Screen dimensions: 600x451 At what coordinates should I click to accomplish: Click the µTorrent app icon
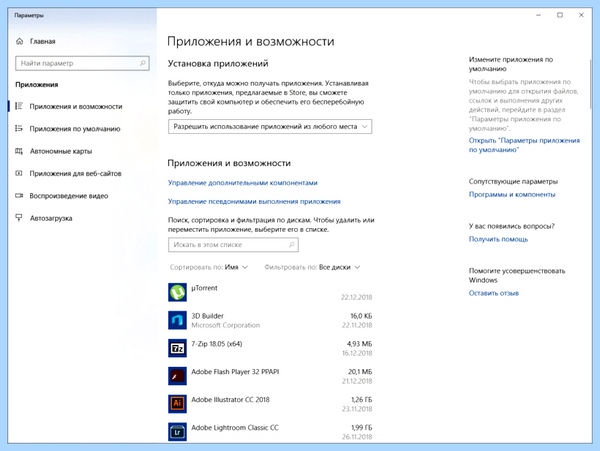point(177,292)
